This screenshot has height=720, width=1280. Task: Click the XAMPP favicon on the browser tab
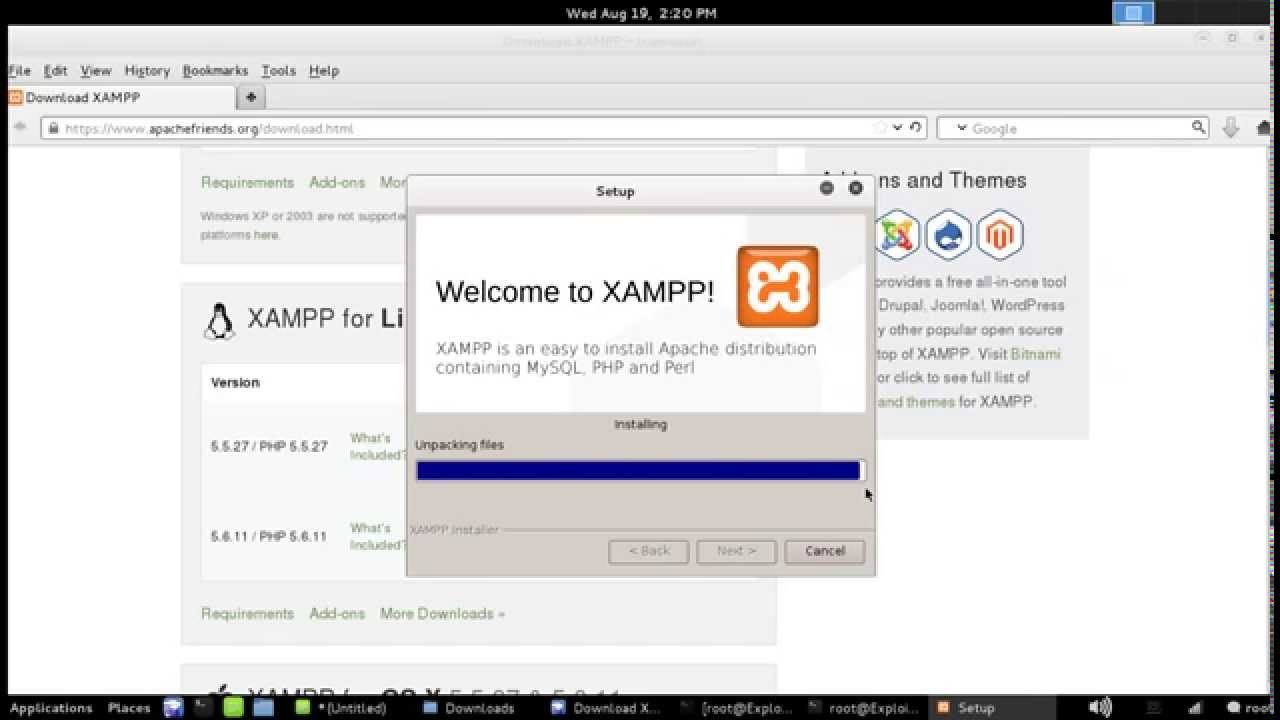[15, 97]
